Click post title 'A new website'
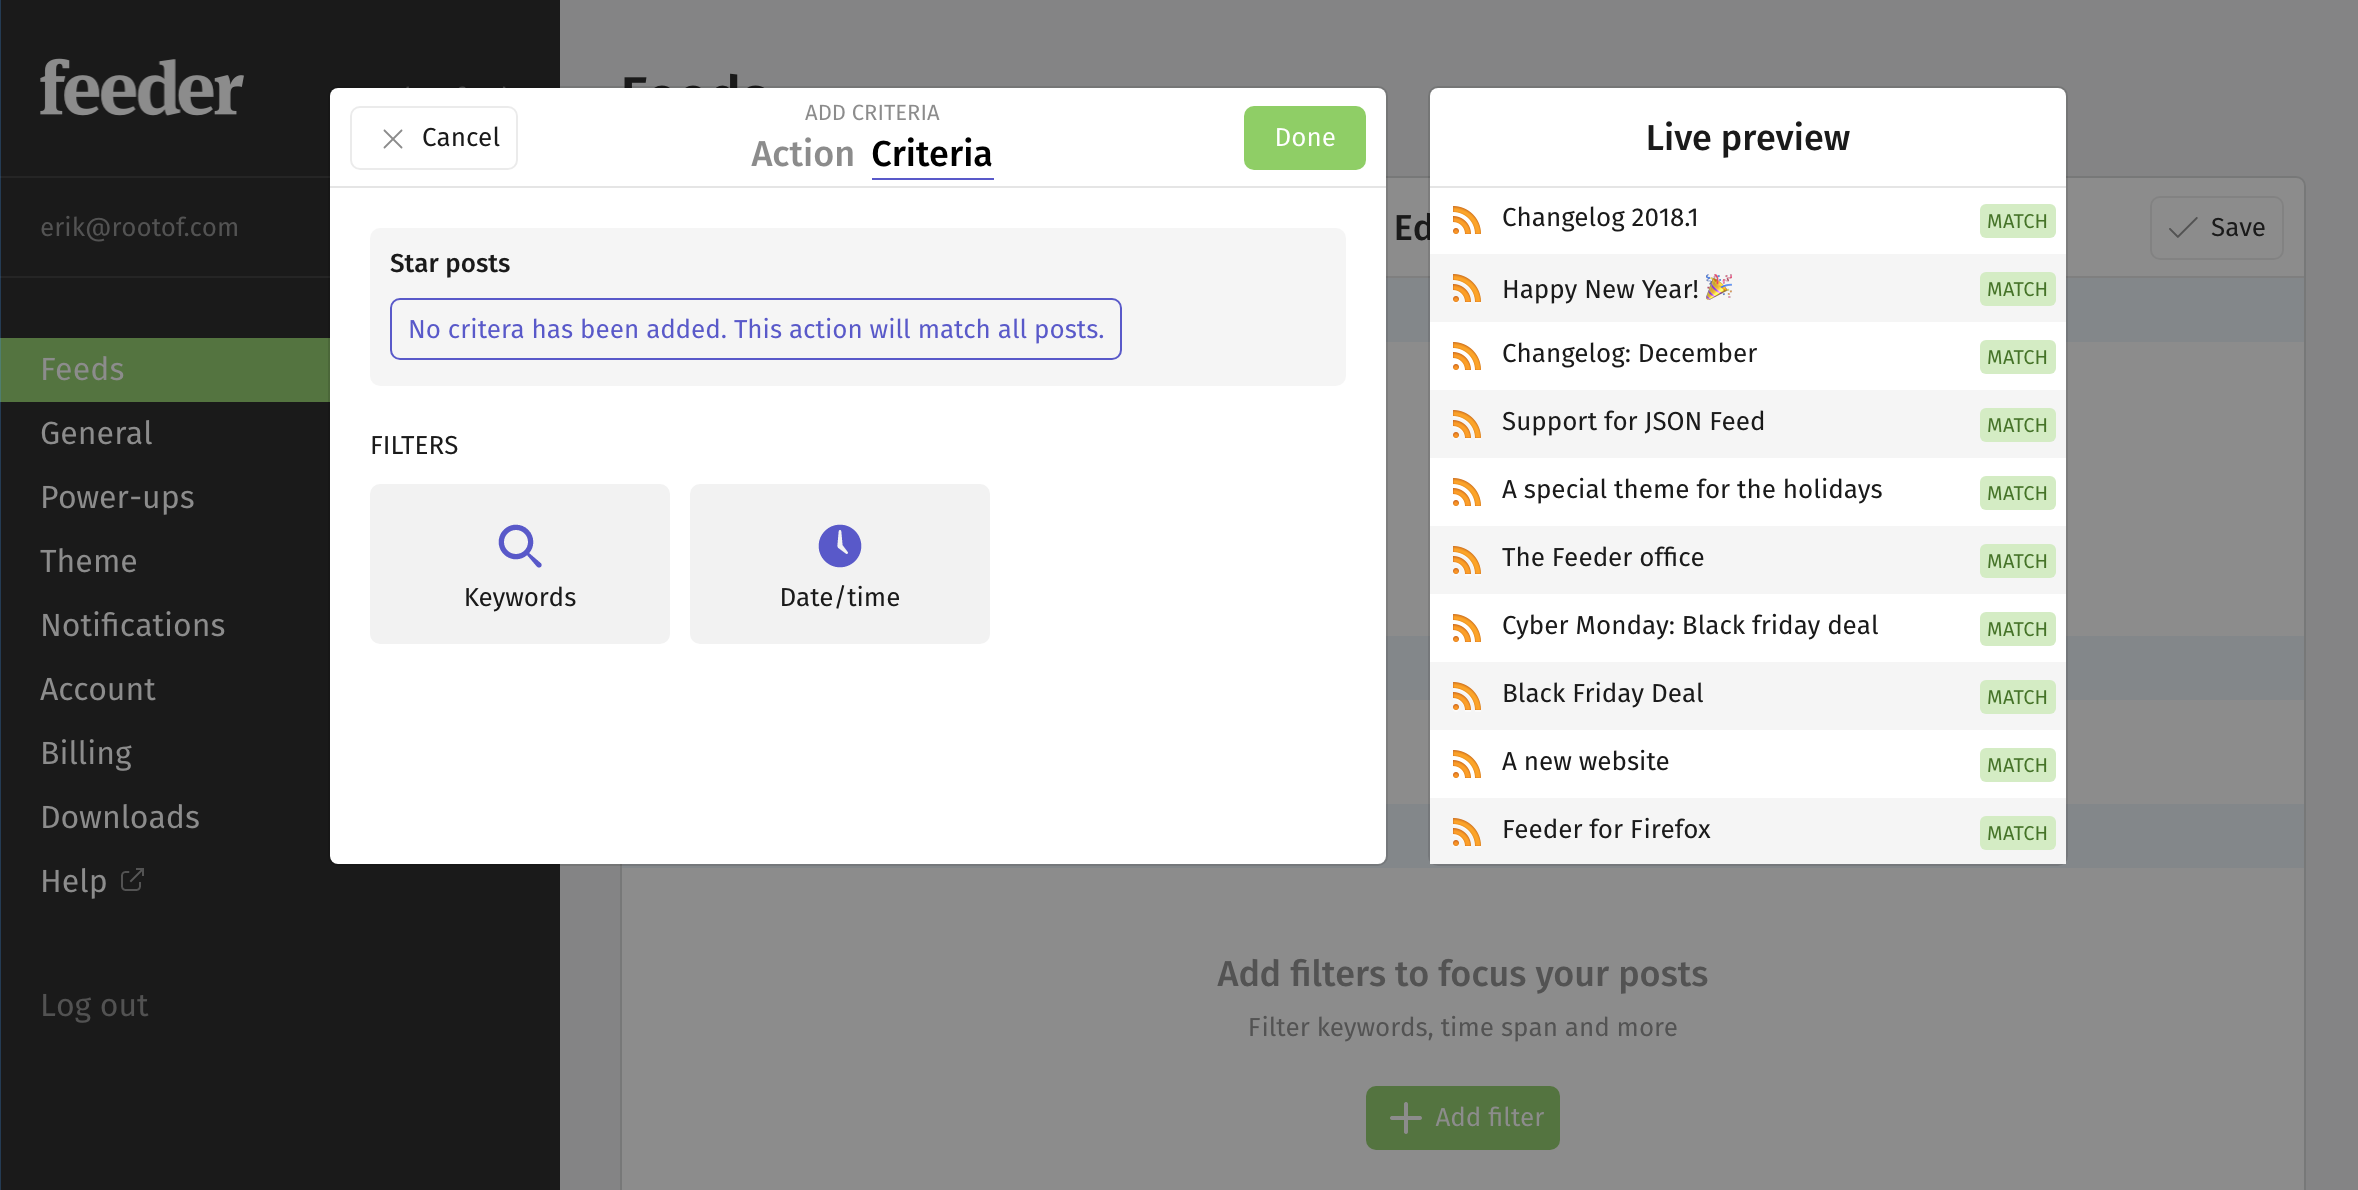 coord(1585,762)
